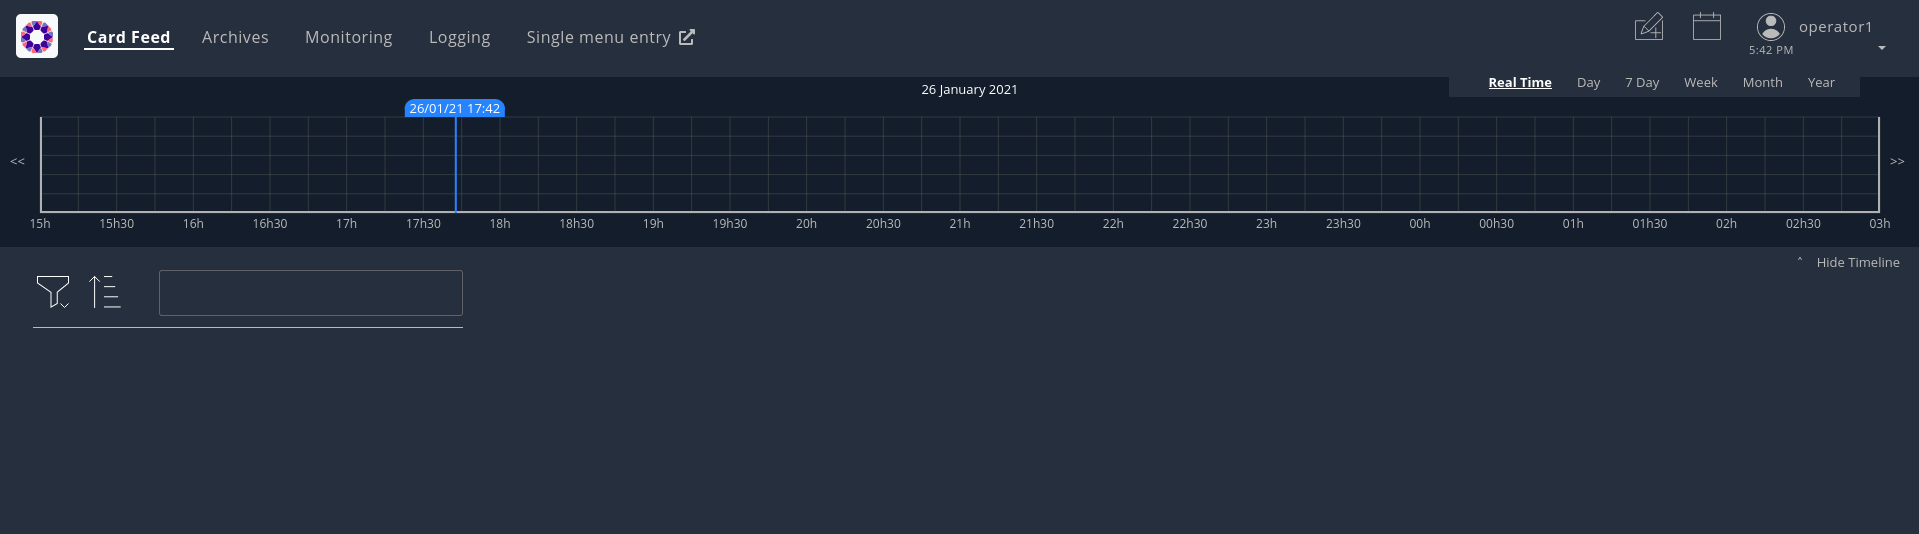Go to the Logging menu
The image size is (1919, 534).
point(459,37)
